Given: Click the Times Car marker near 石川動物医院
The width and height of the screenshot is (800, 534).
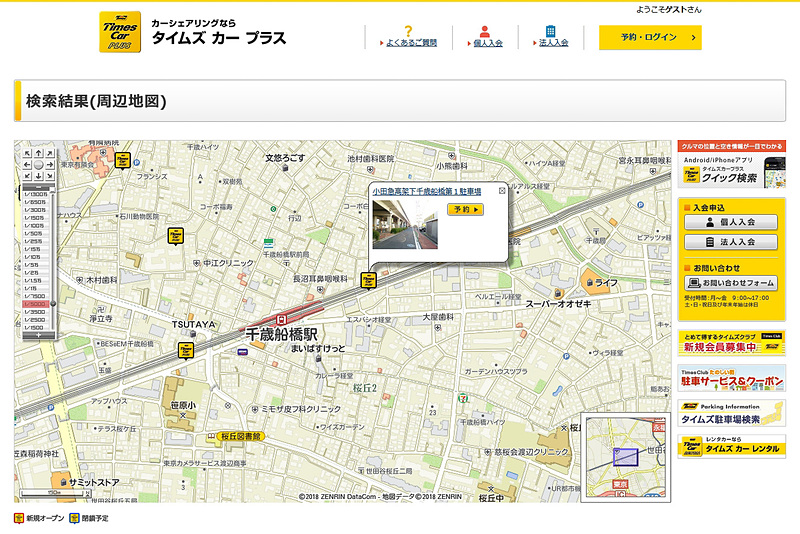Looking at the screenshot, I should [x=176, y=236].
